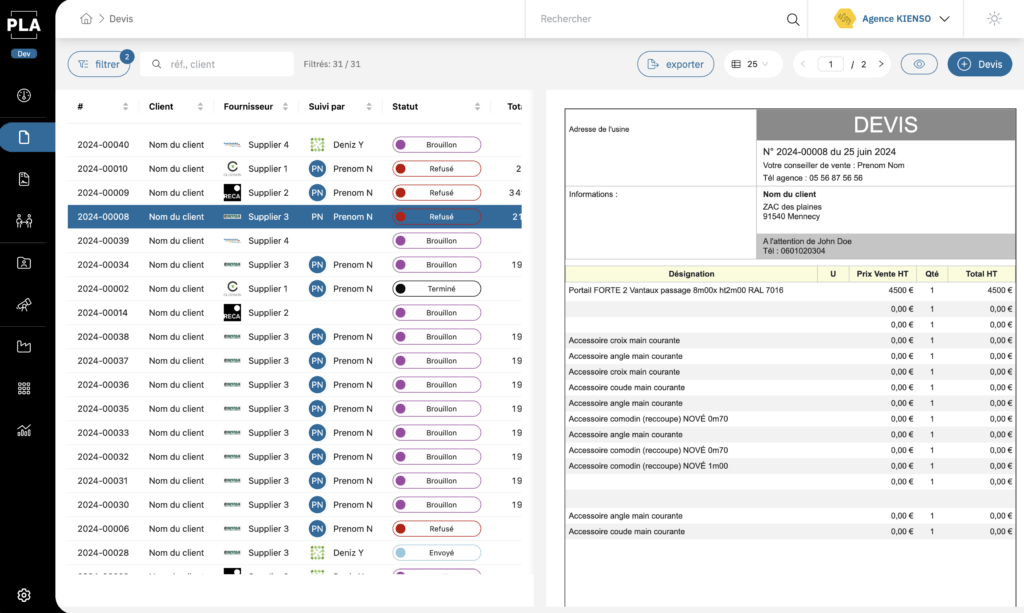This screenshot has width=1024, height=613.
Task: Open the announcements megaphone icon in the sidebar
Action: 23,304
